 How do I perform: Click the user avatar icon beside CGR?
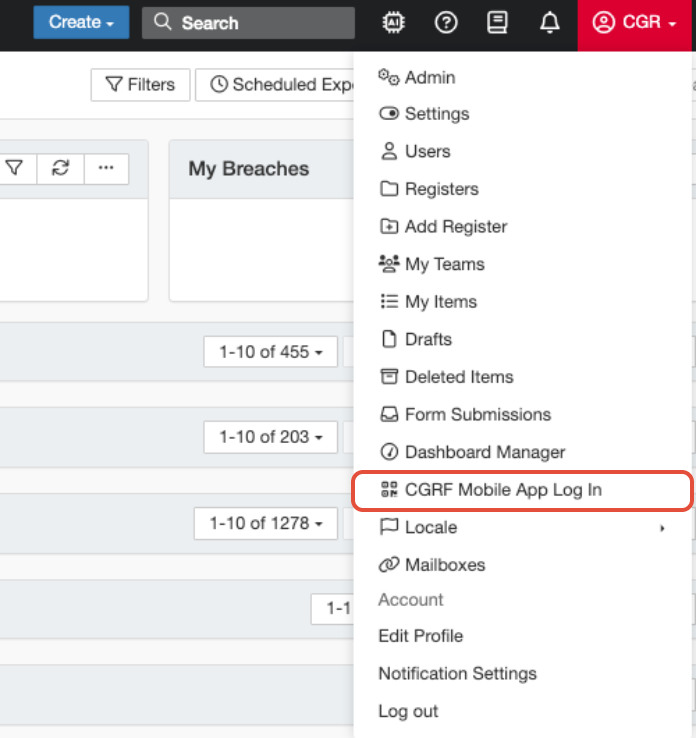tap(603, 22)
